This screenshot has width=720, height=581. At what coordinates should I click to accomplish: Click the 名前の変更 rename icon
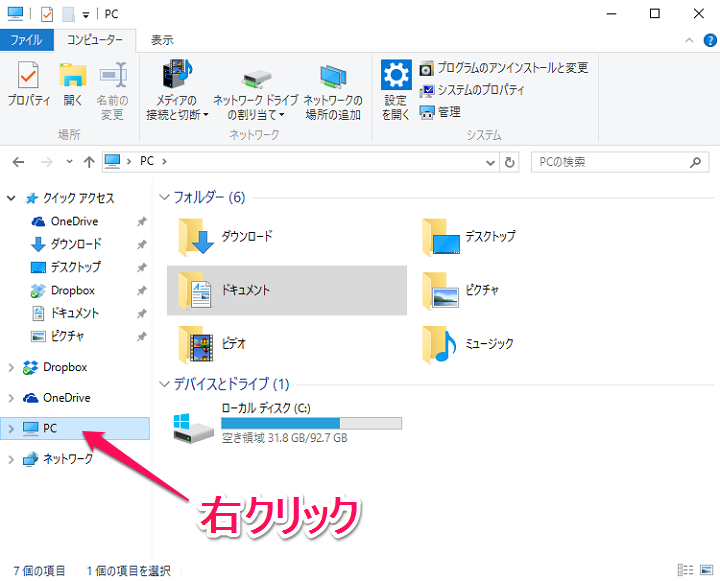pyautogui.click(x=112, y=91)
